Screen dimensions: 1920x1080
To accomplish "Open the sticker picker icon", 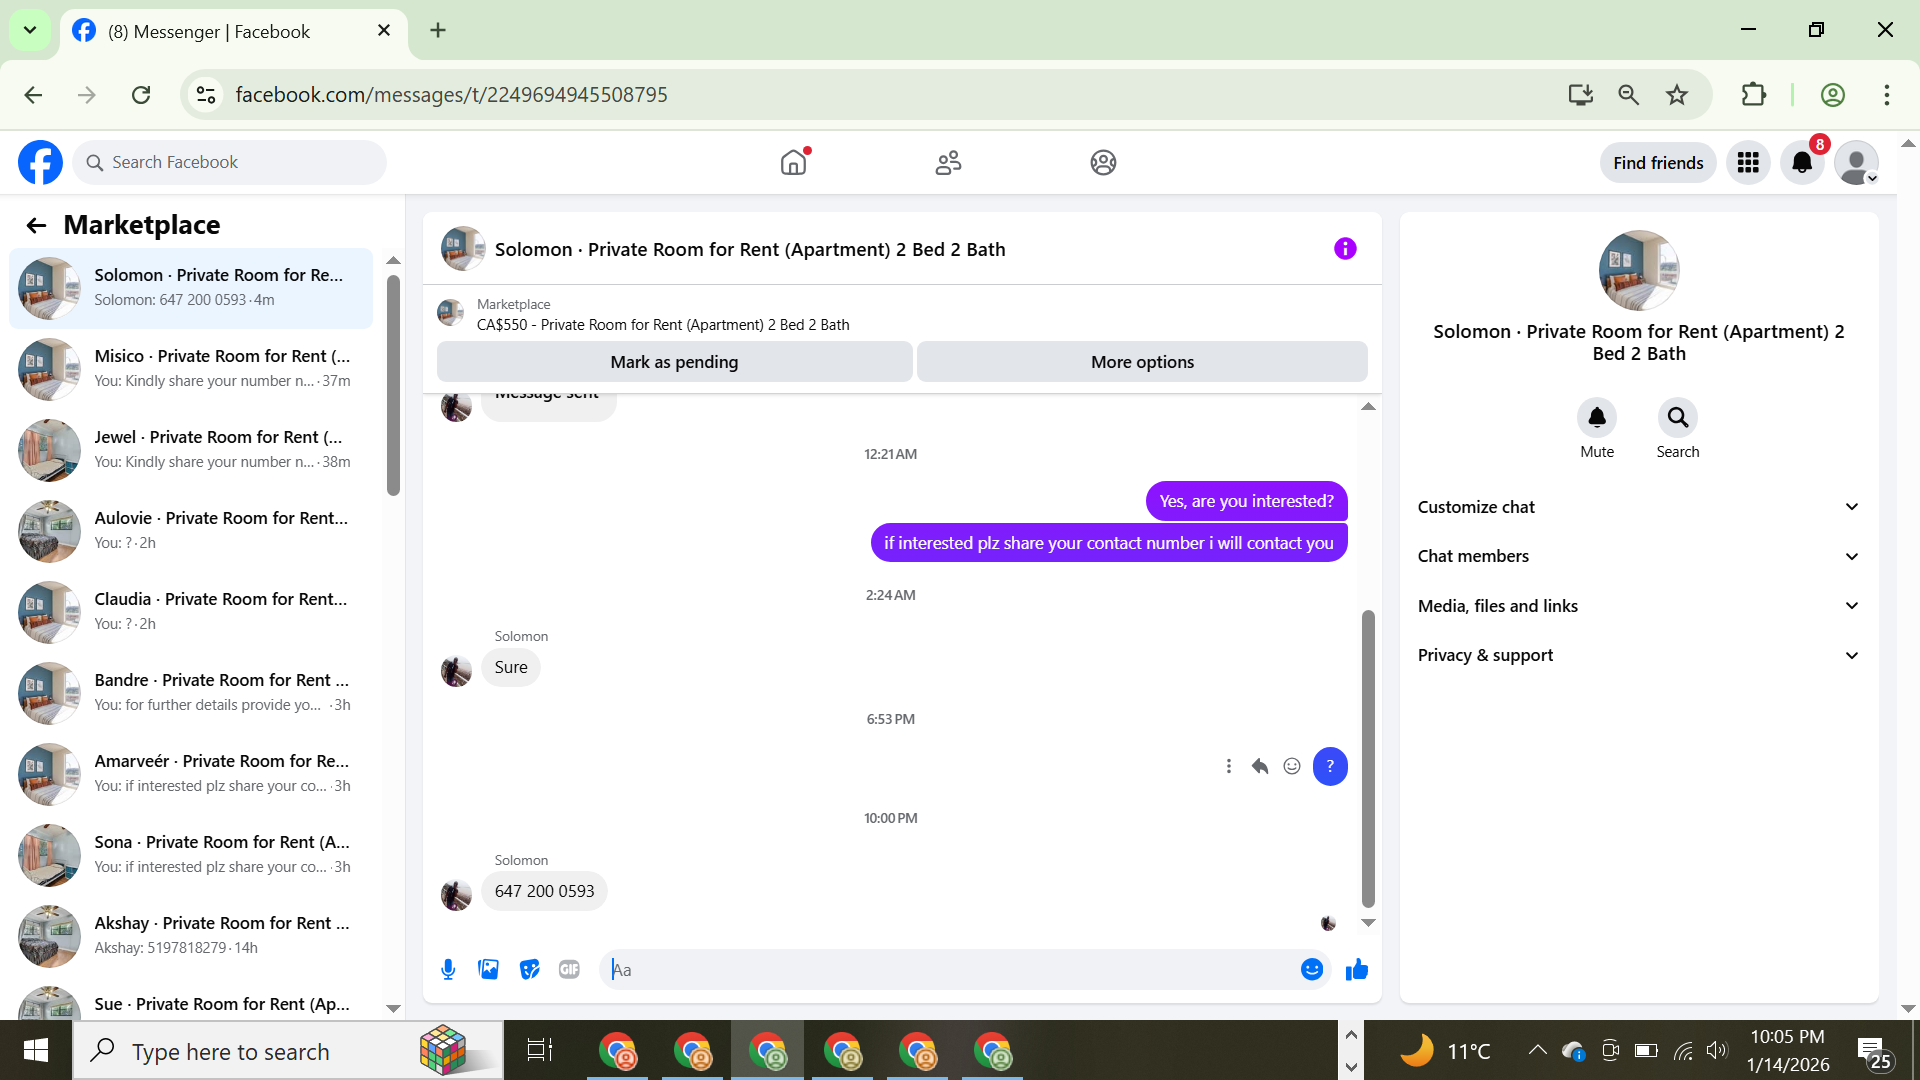I will [x=529, y=969].
